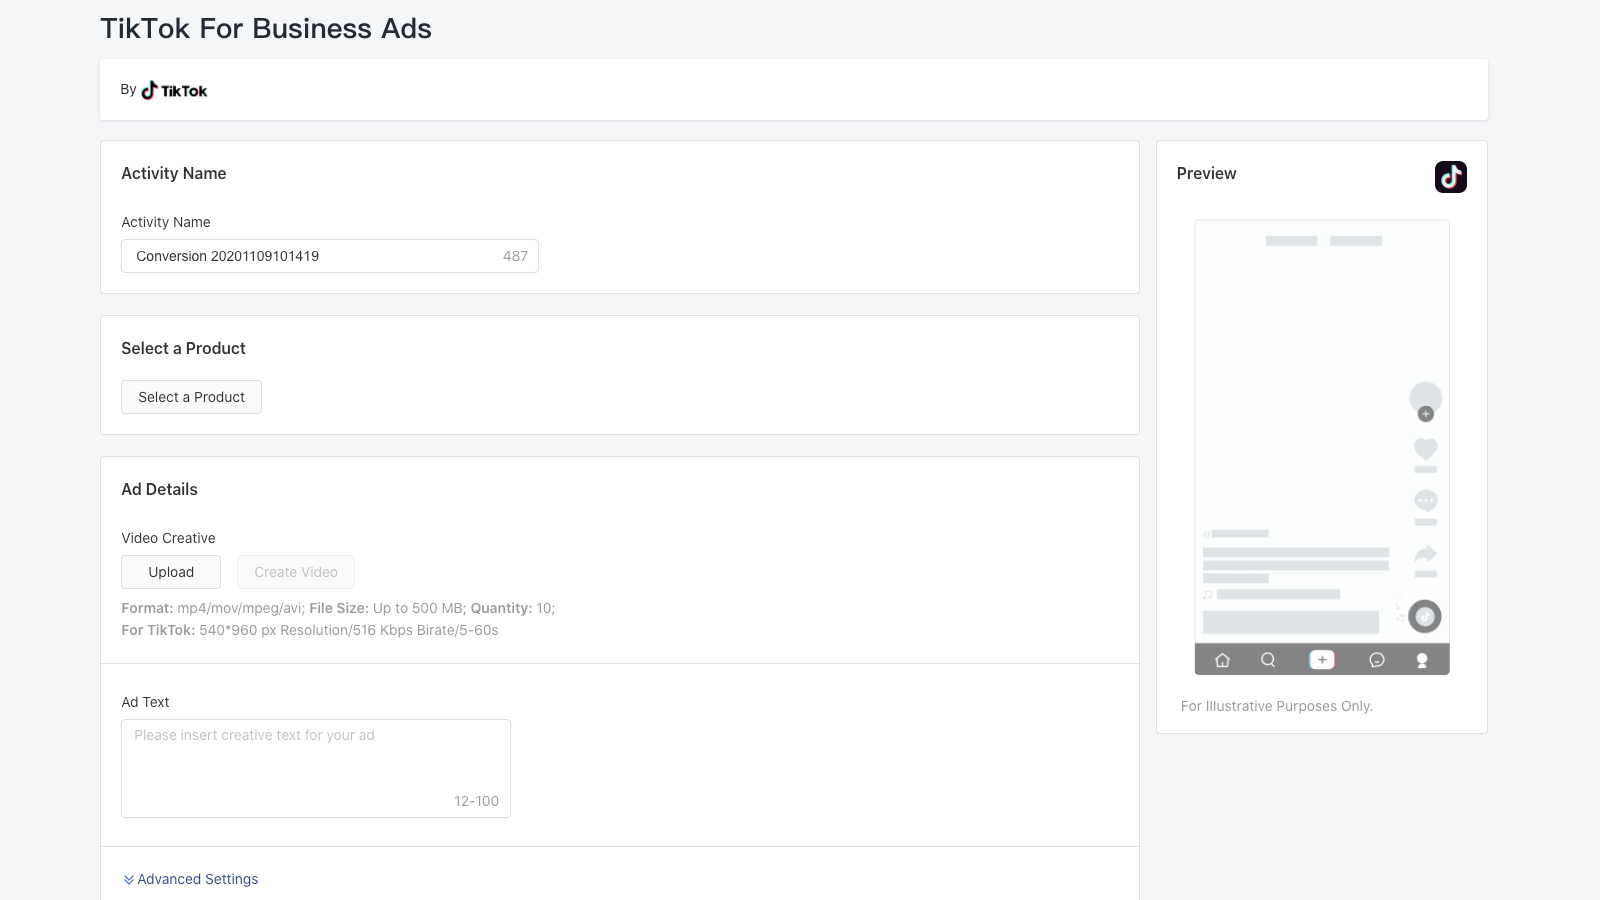Click the 'Format: mp4/mov/mpeg/avi' requirements line
This screenshot has height=900, width=1600.
[338, 608]
